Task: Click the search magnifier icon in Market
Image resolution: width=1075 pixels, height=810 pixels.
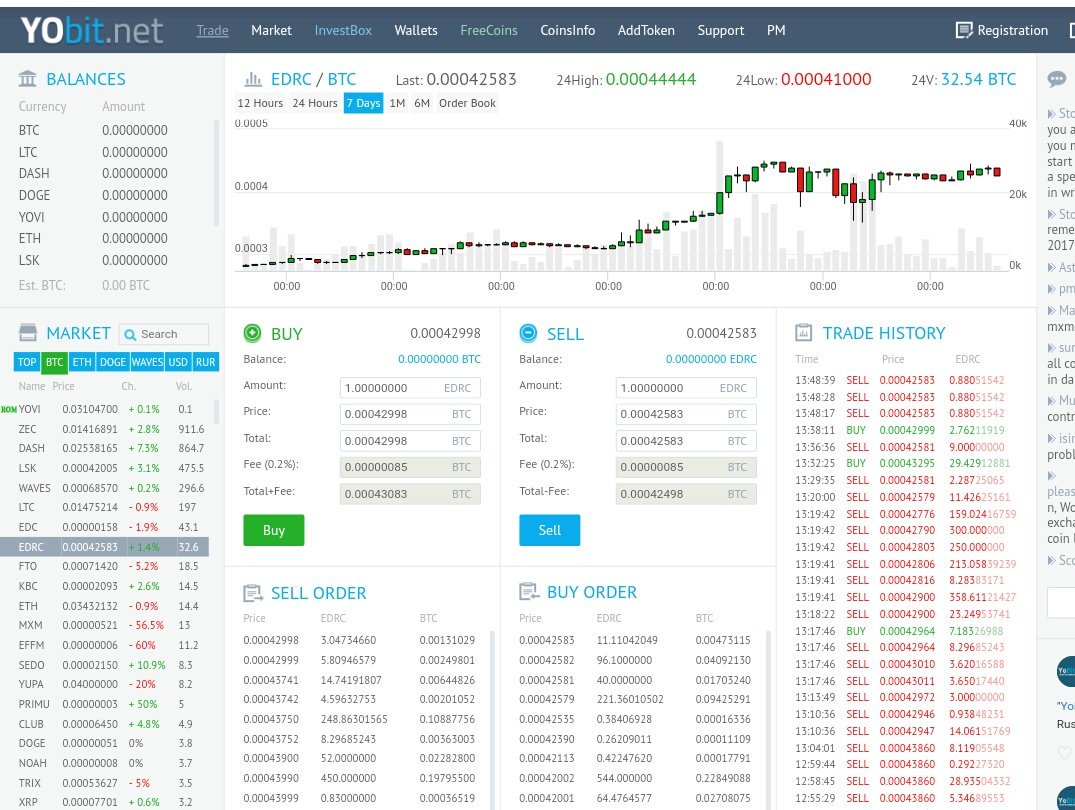Action: click(x=130, y=335)
